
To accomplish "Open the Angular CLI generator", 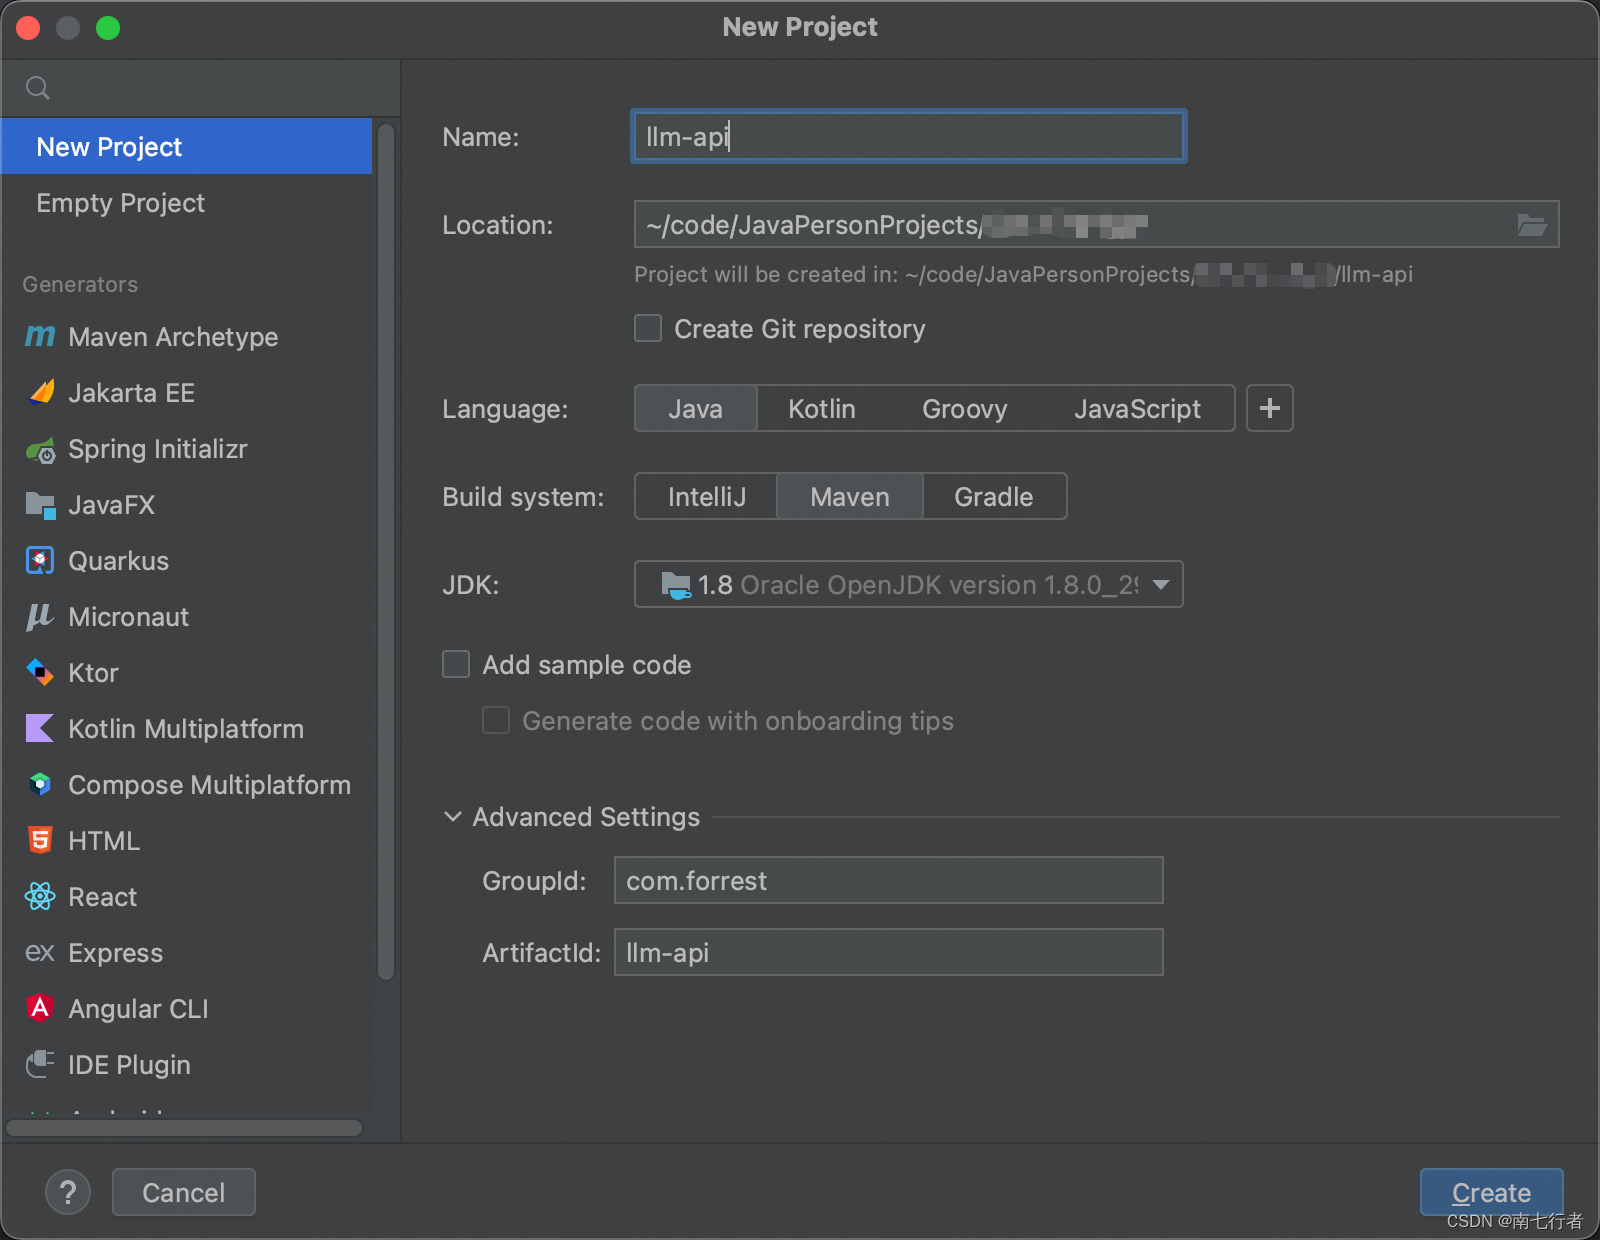I will pos(187,1009).
